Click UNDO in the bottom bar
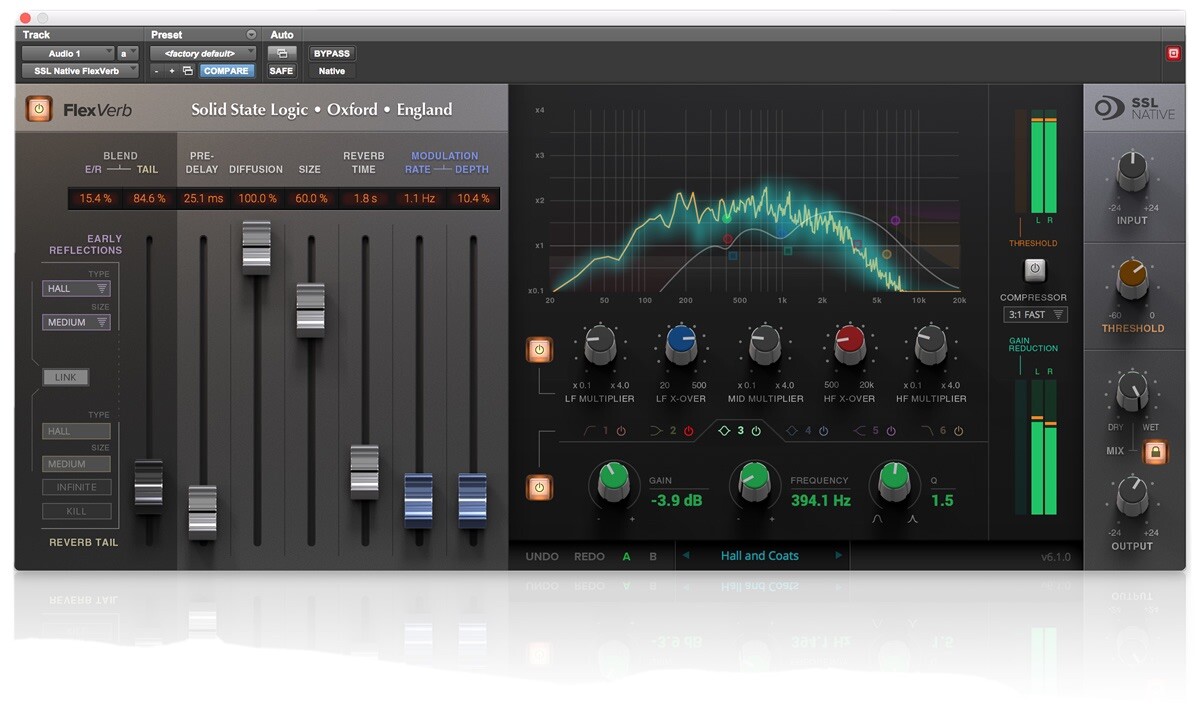1200x704 pixels. pyautogui.click(x=541, y=556)
